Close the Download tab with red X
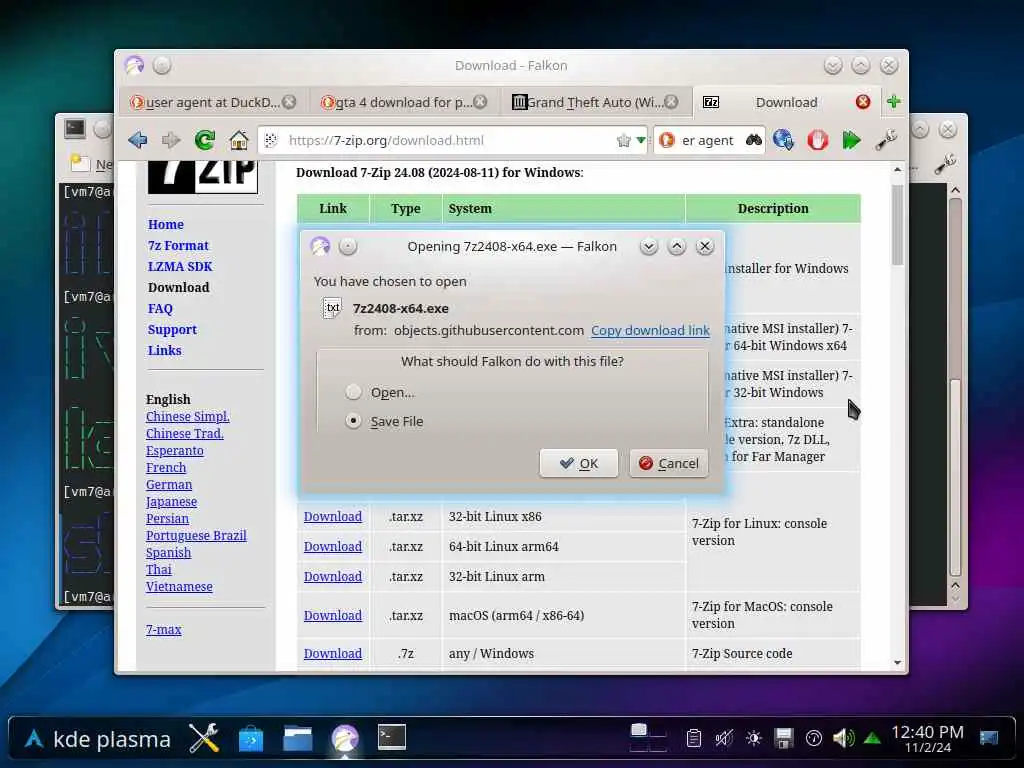Image resolution: width=1024 pixels, height=768 pixels. [x=863, y=102]
